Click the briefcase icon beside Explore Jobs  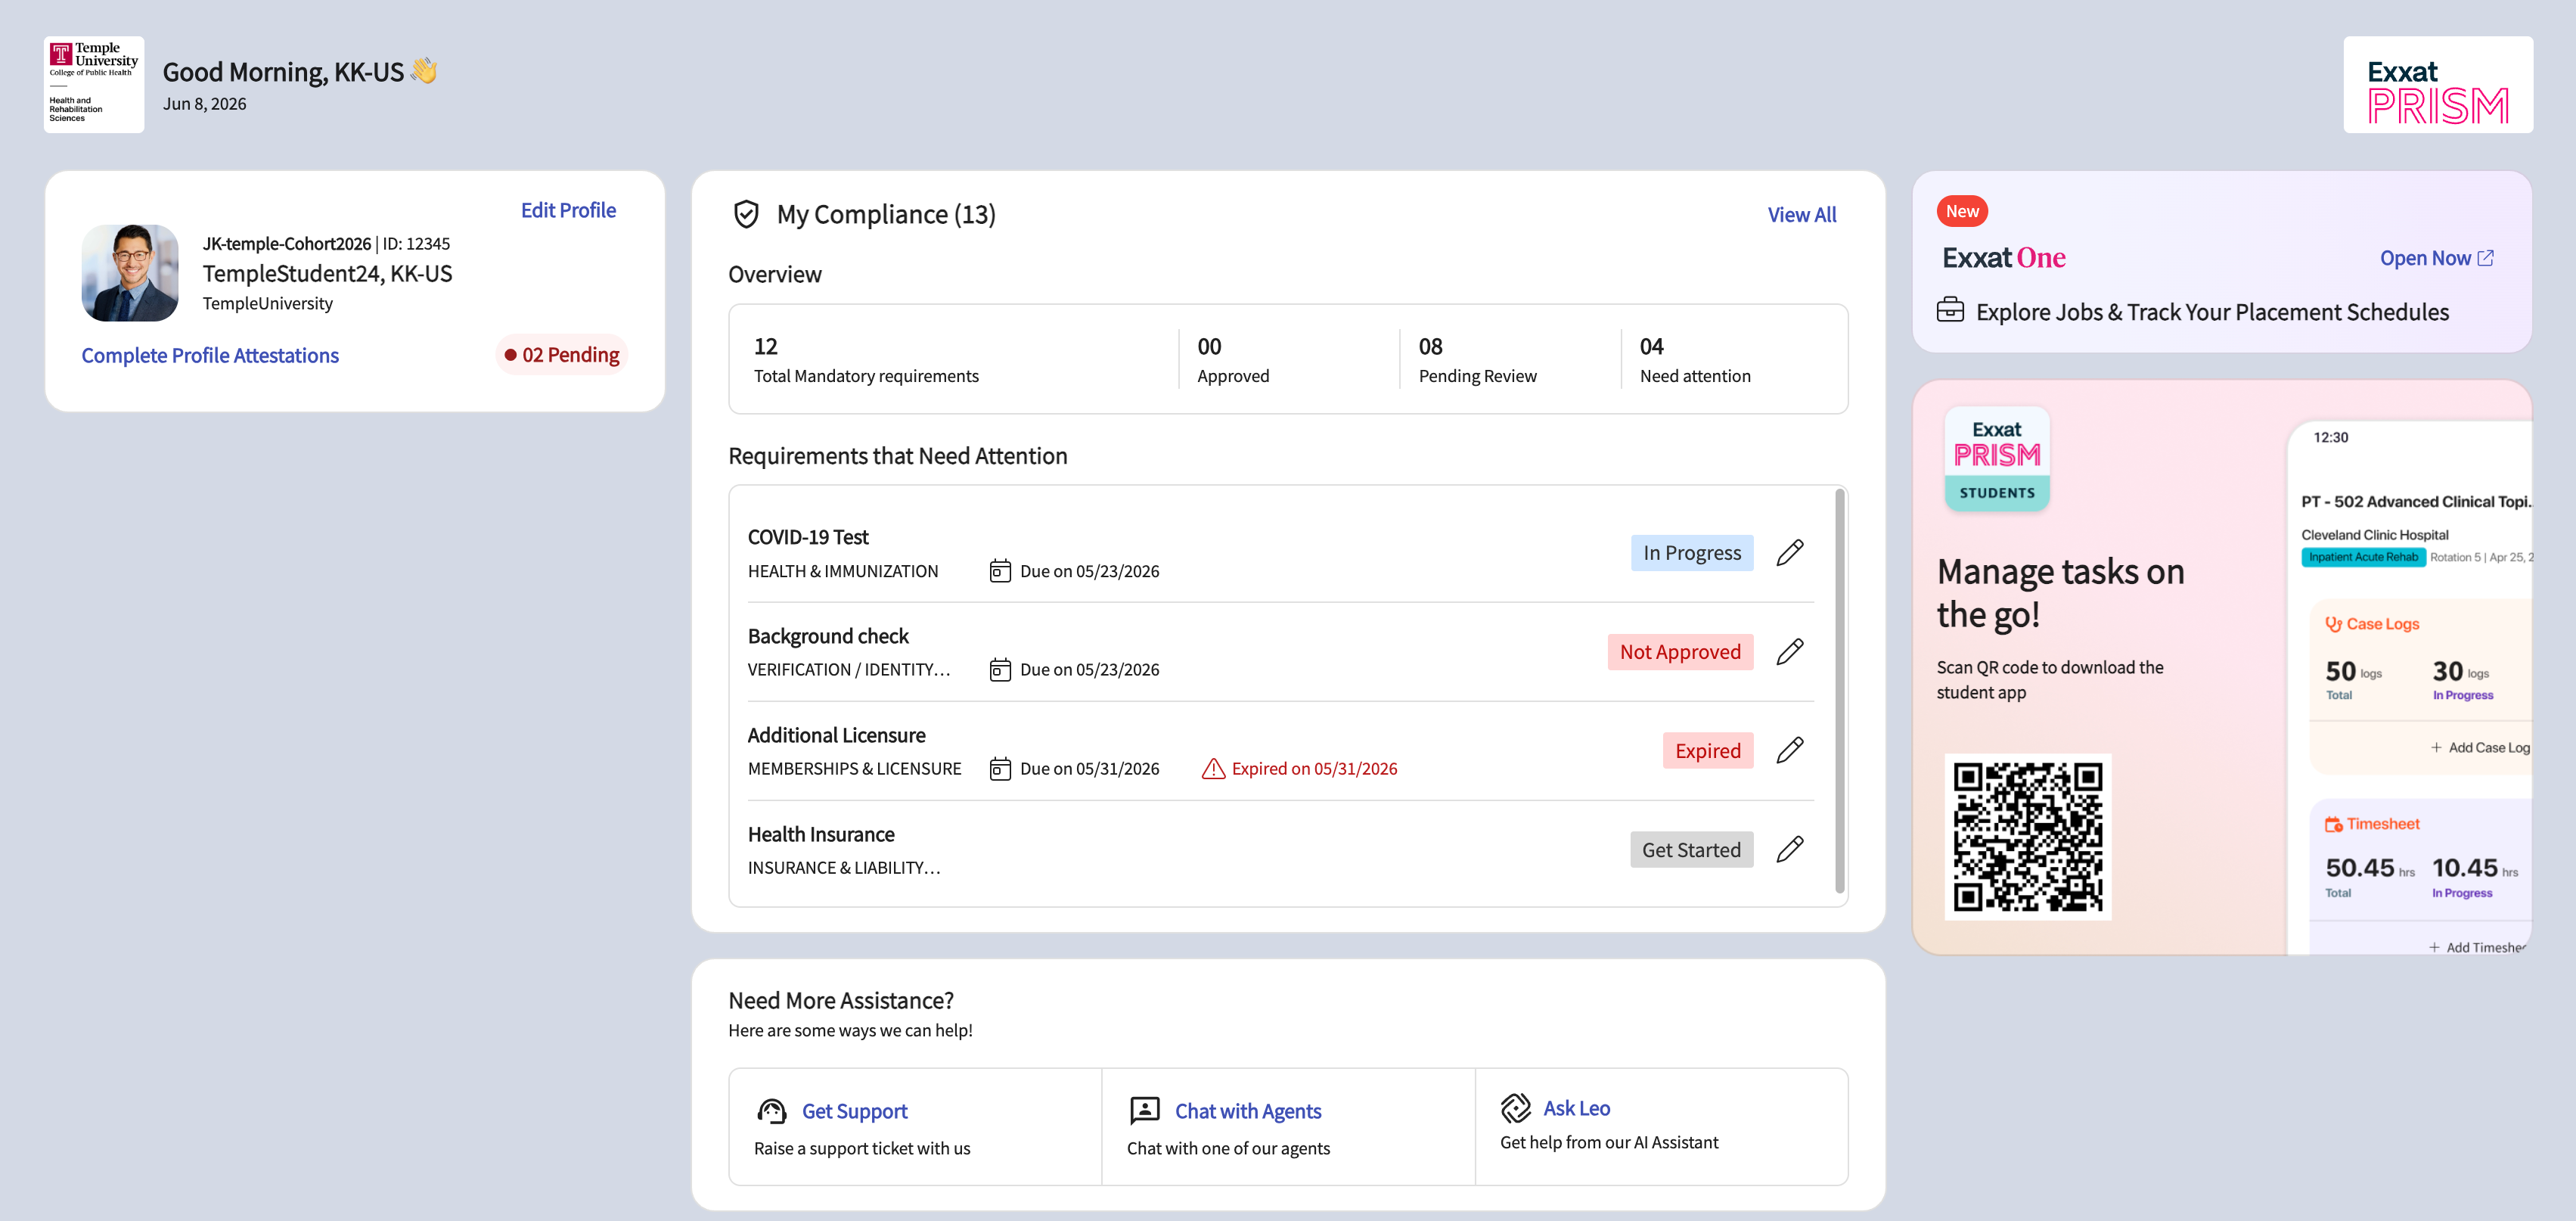point(1950,310)
